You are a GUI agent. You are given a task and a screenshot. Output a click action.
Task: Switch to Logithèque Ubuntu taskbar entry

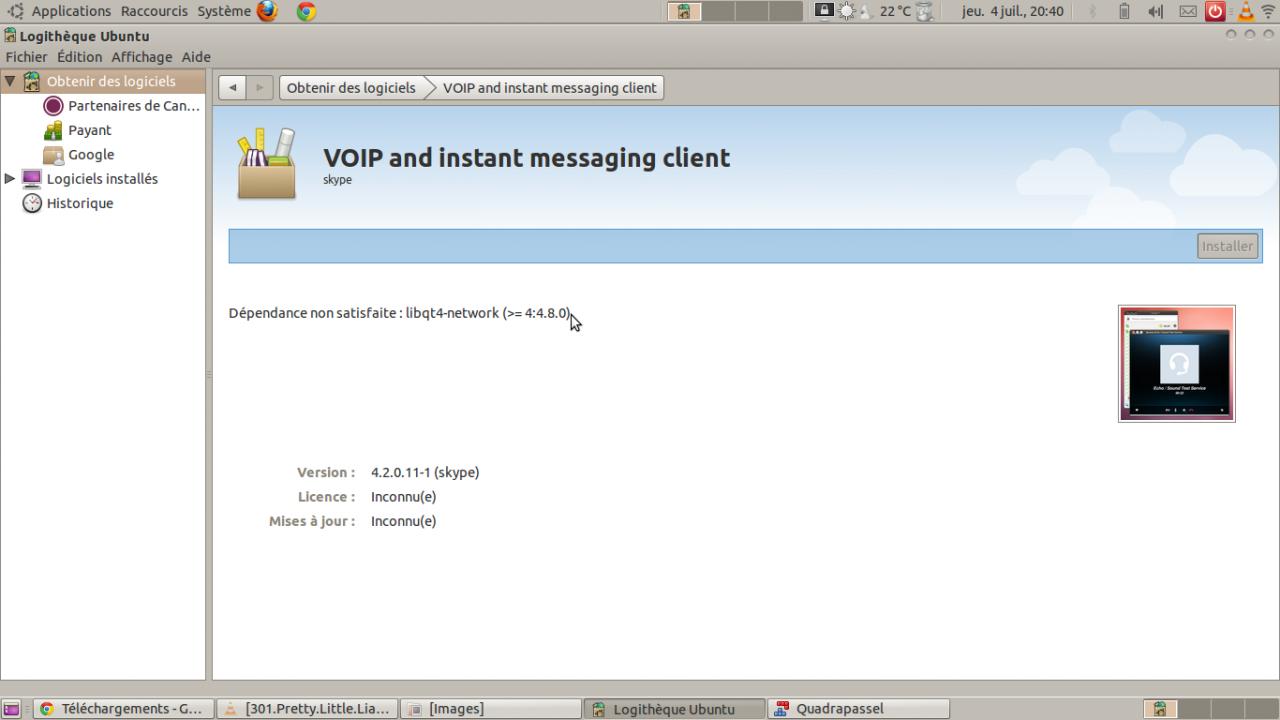click(674, 709)
